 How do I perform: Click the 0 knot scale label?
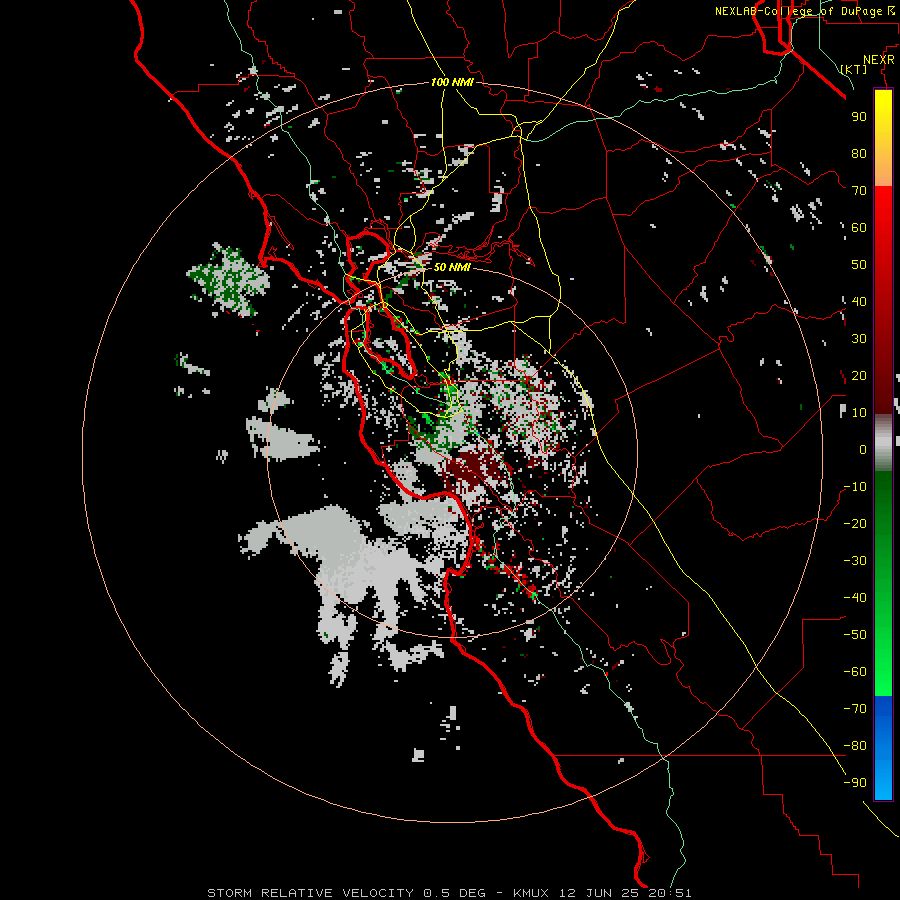tap(863, 449)
